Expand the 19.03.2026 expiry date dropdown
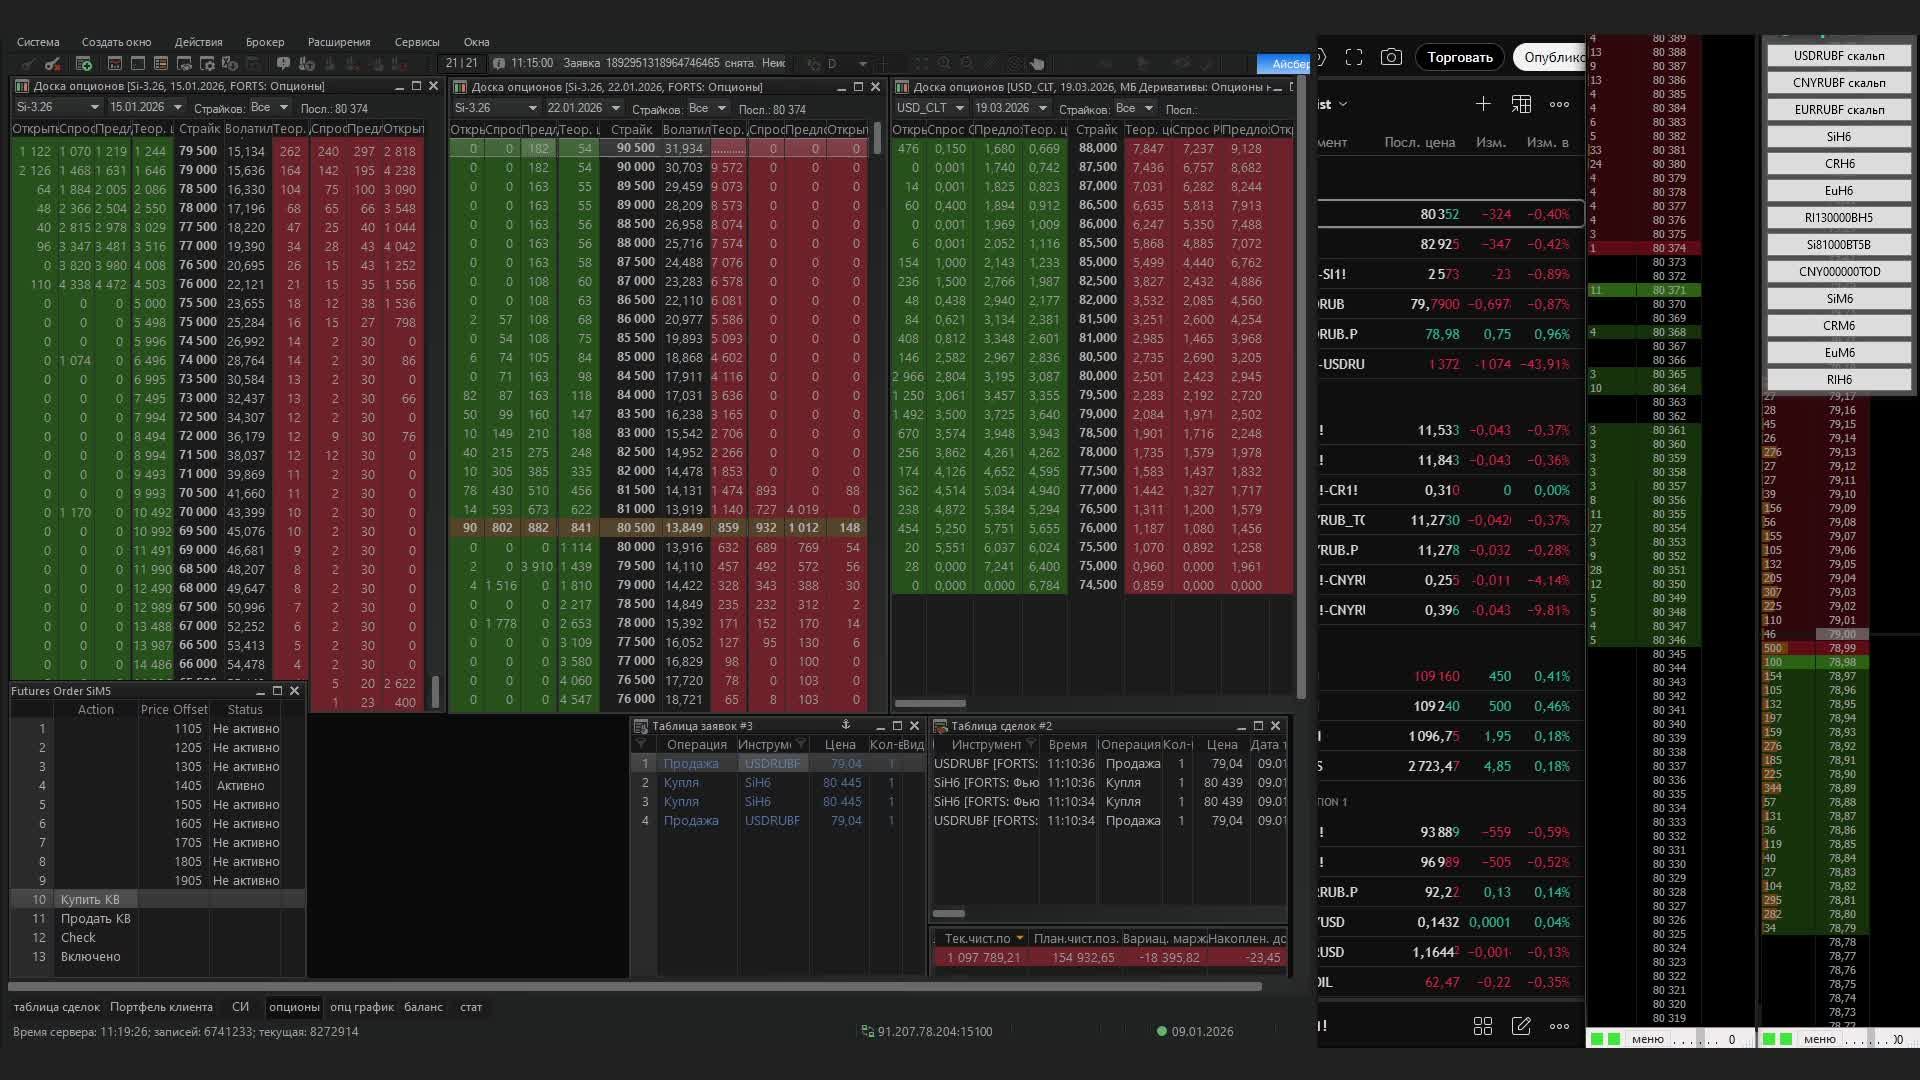The width and height of the screenshot is (1920, 1080). (x=1042, y=108)
